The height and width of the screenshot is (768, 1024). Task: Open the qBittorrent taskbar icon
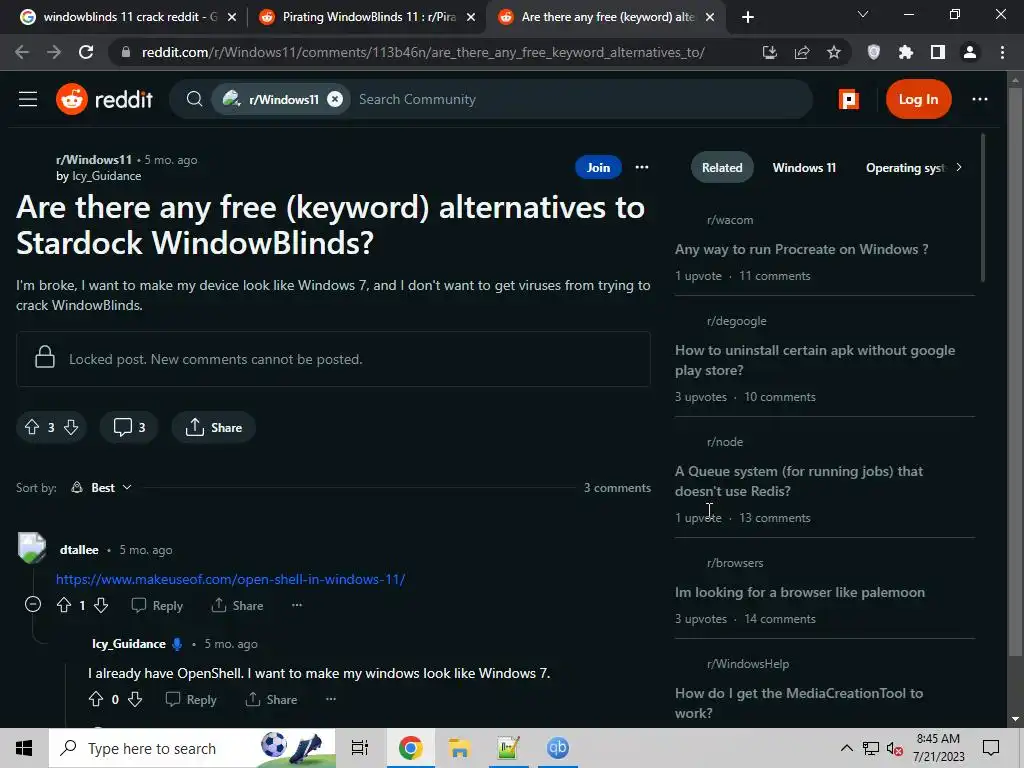point(558,748)
